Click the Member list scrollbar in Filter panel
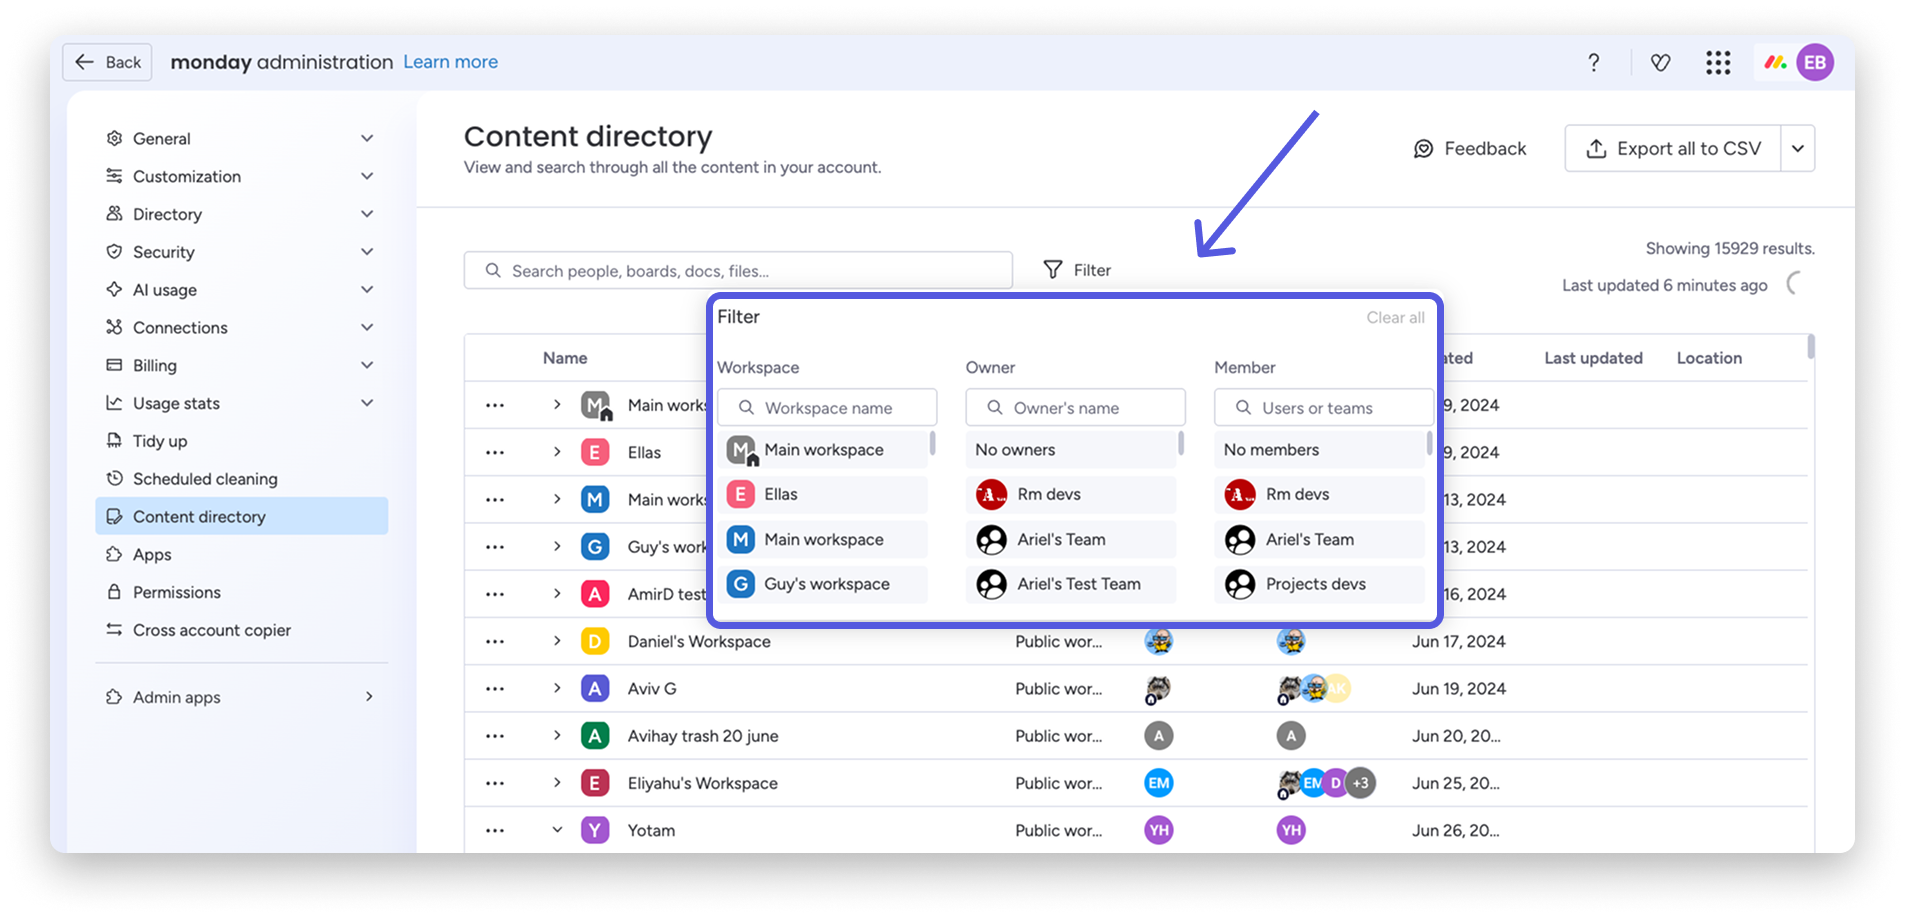 click(1429, 443)
